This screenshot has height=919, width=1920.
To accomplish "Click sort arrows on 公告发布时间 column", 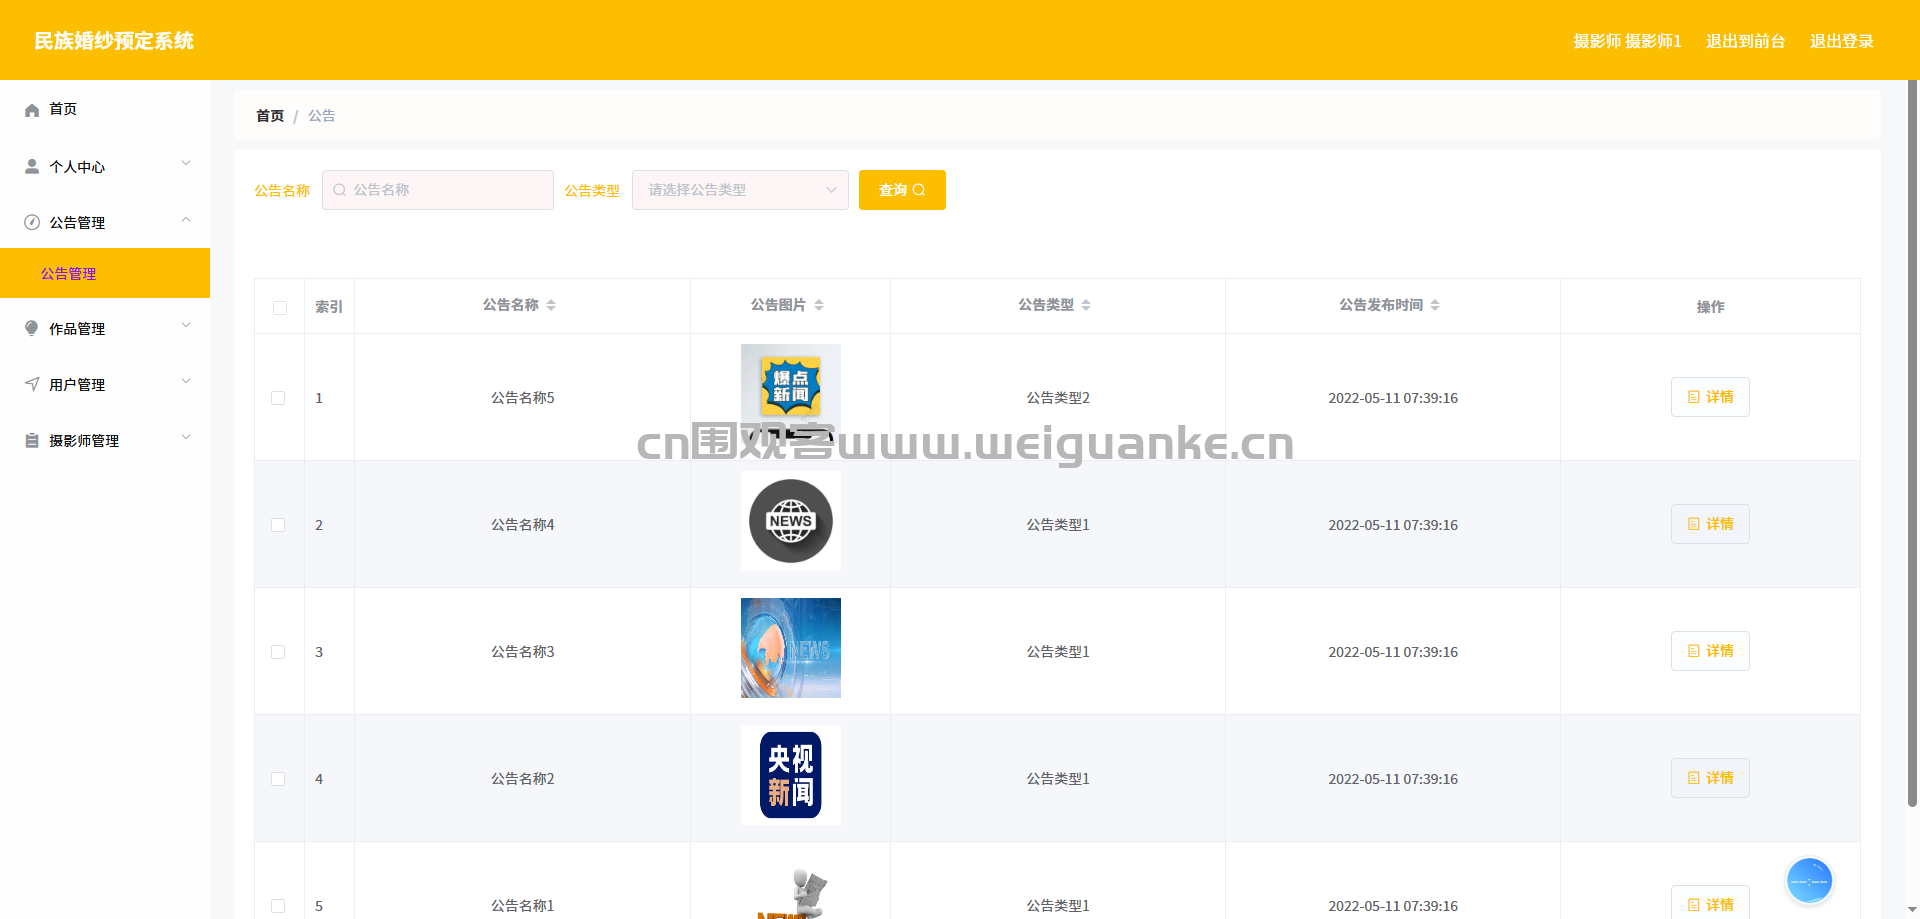I will pyautogui.click(x=1435, y=305).
